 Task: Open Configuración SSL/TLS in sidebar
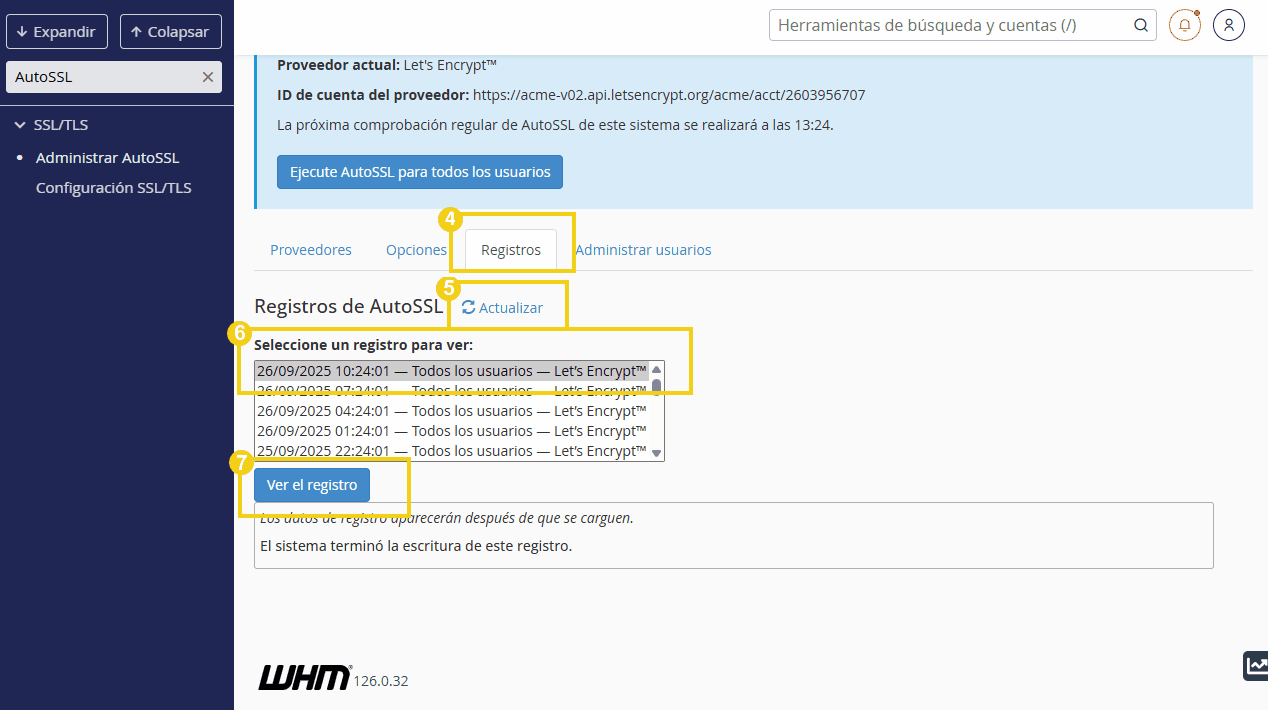(113, 188)
